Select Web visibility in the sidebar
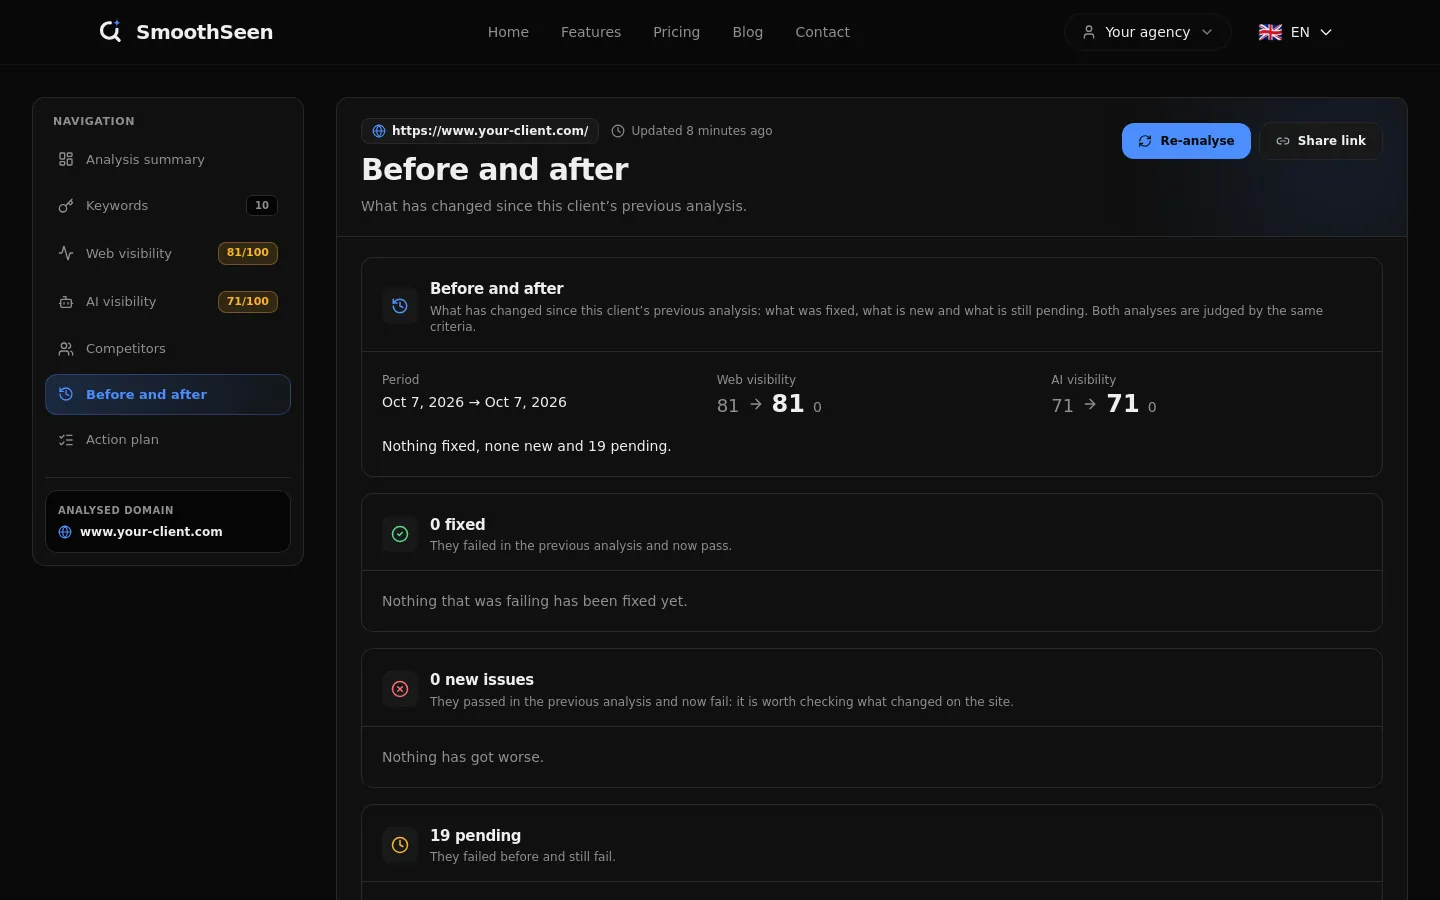The image size is (1440, 900). click(168, 254)
